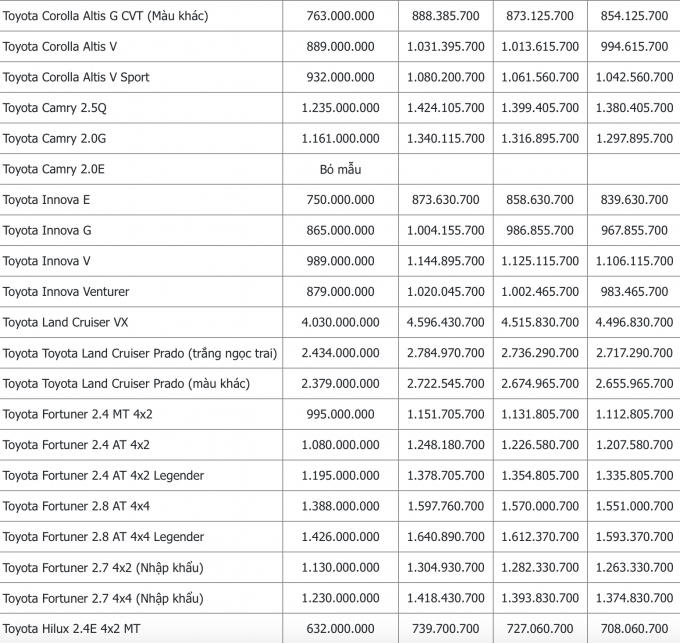680x643 pixels.
Task: Click the 1.424.105.700 Camry 2.5Q price
Action: coord(448,108)
